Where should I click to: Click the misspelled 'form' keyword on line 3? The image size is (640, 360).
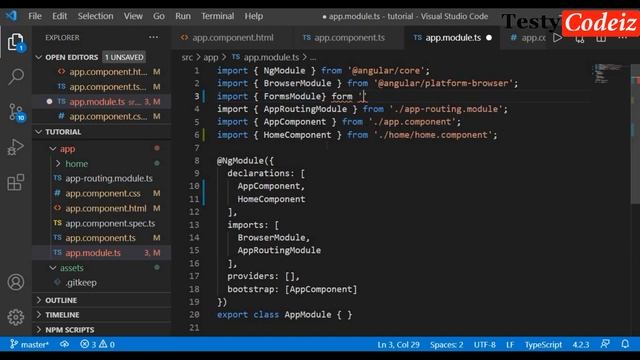342,97
